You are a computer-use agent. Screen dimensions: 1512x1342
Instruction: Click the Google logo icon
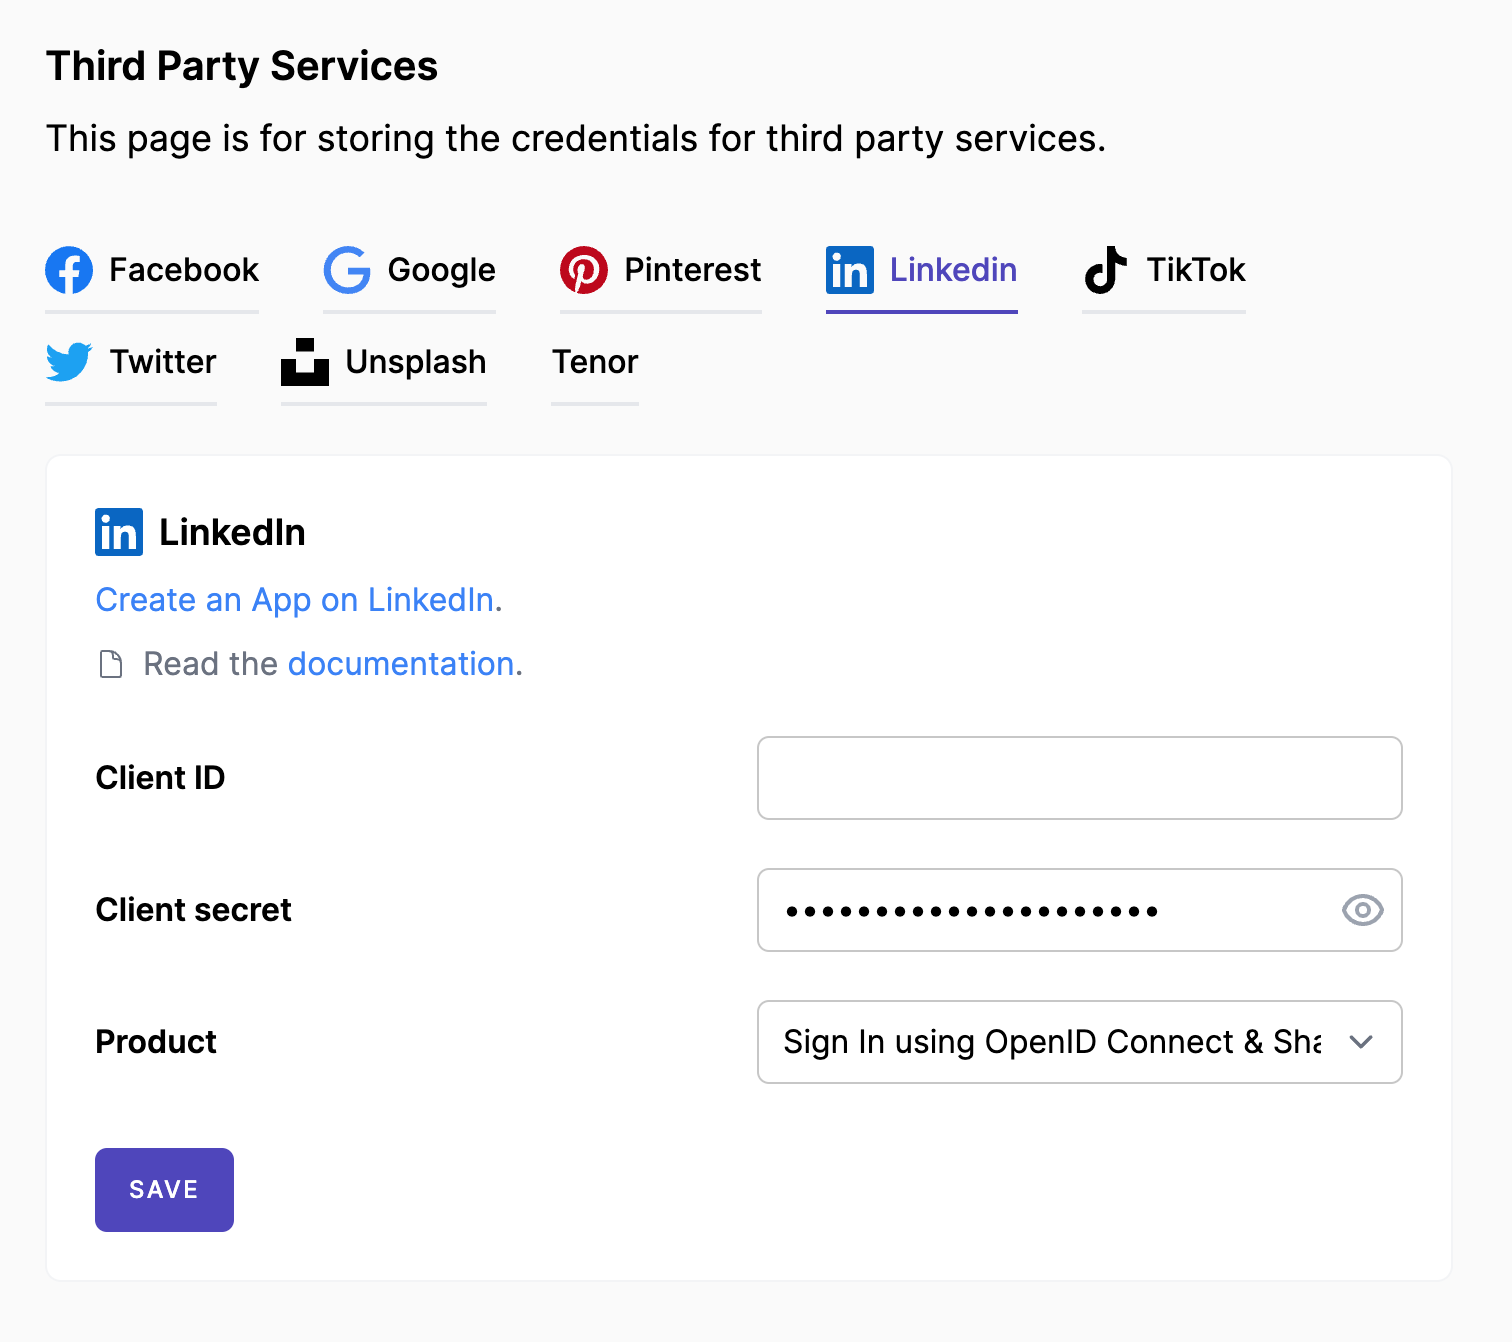pos(347,270)
